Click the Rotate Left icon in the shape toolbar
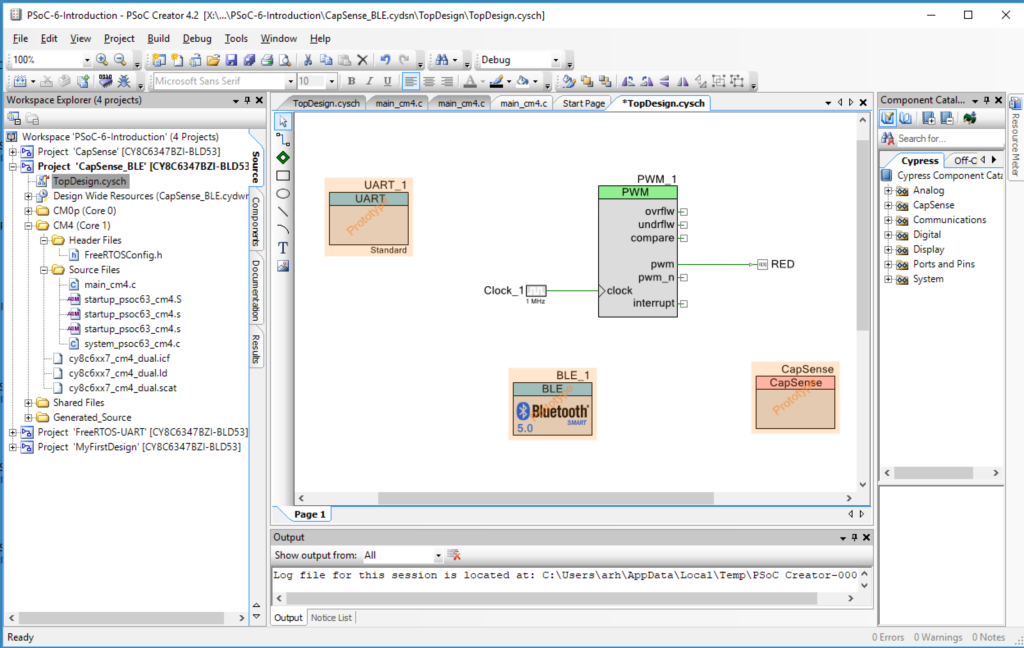The width and height of the screenshot is (1024, 648). click(x=628, y=81)
